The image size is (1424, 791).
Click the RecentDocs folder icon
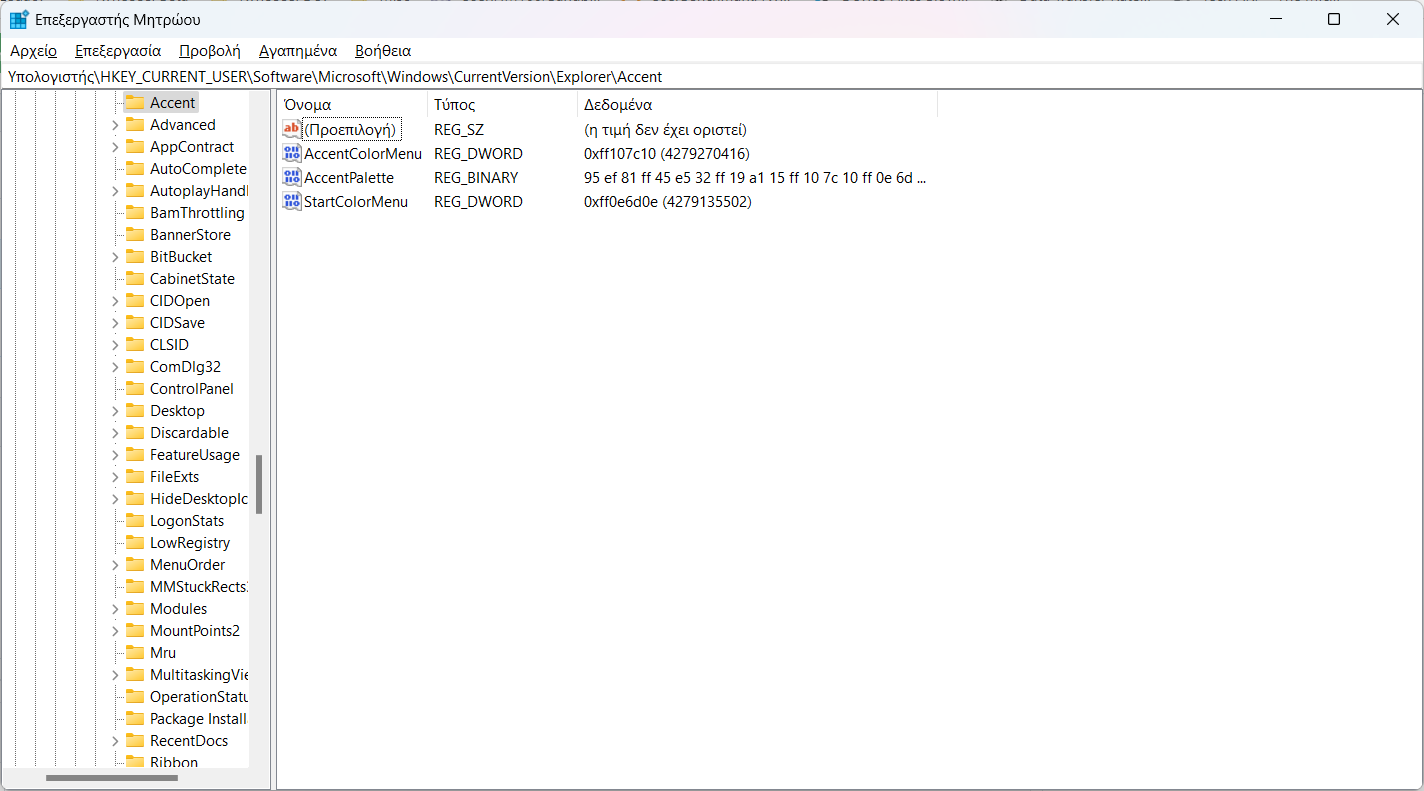point(134,741)
